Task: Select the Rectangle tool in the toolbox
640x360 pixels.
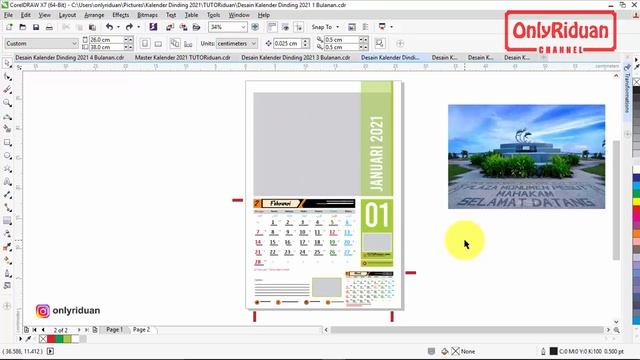Action: (7, 142)
